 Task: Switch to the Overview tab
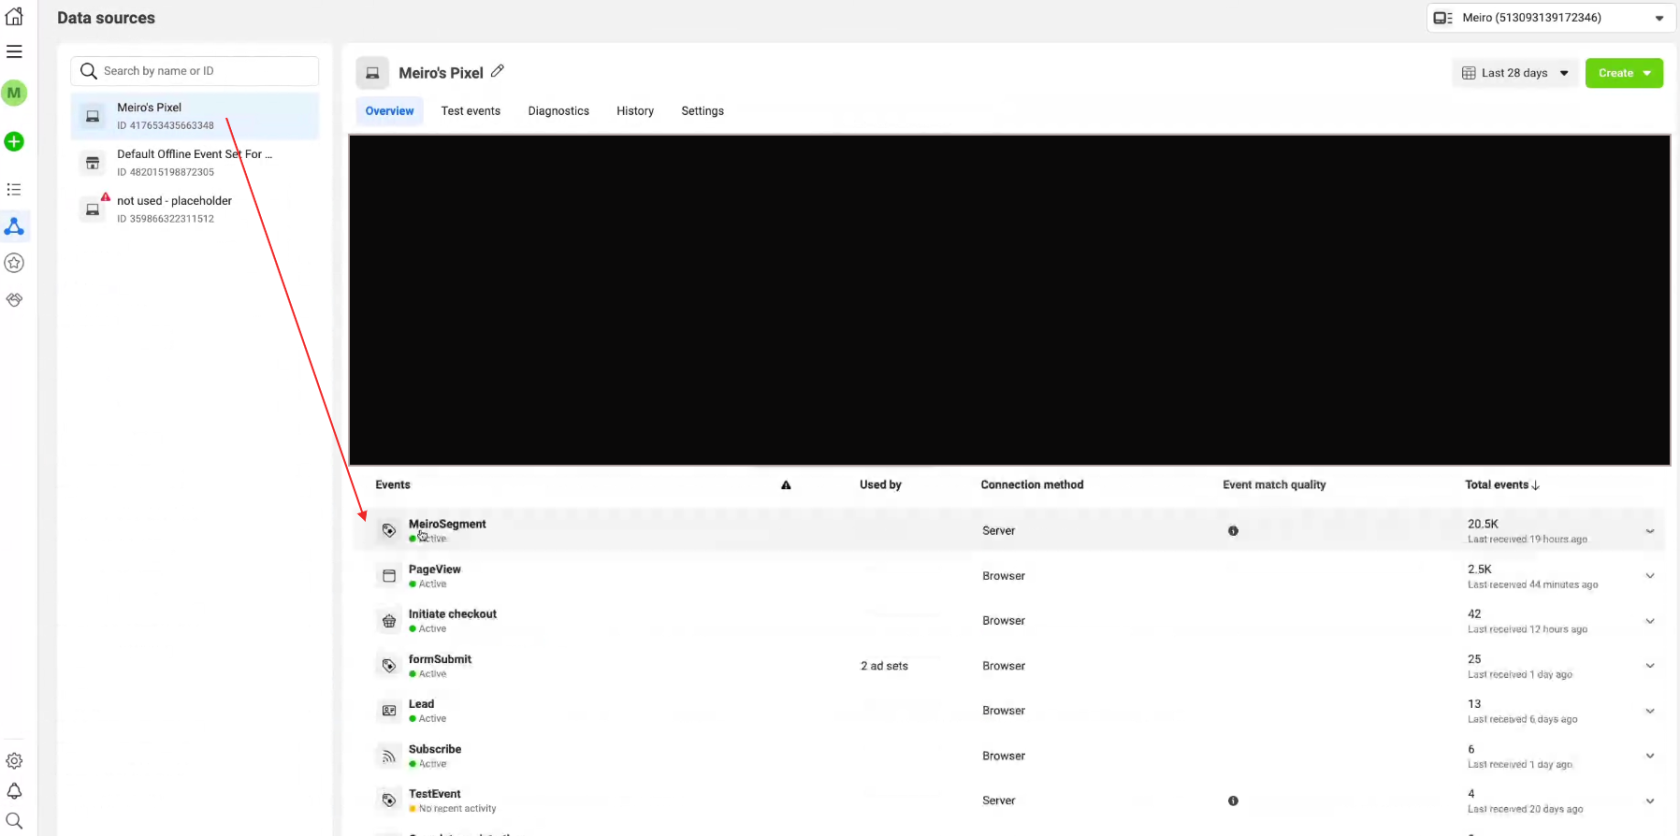coord(389,111)
